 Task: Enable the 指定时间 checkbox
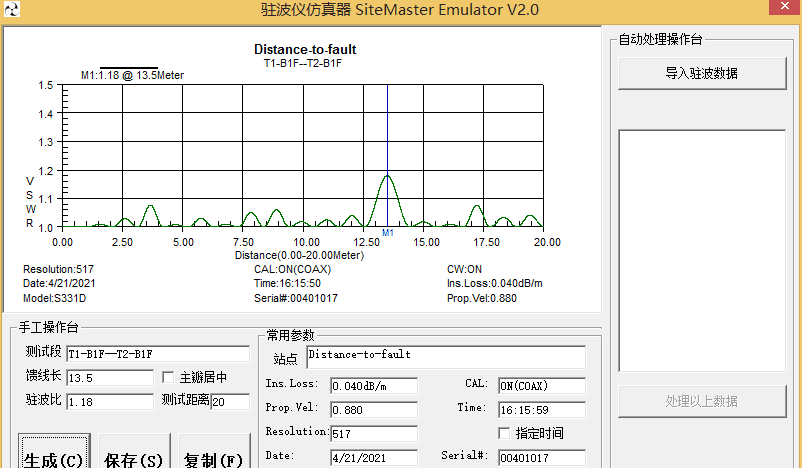505,433
